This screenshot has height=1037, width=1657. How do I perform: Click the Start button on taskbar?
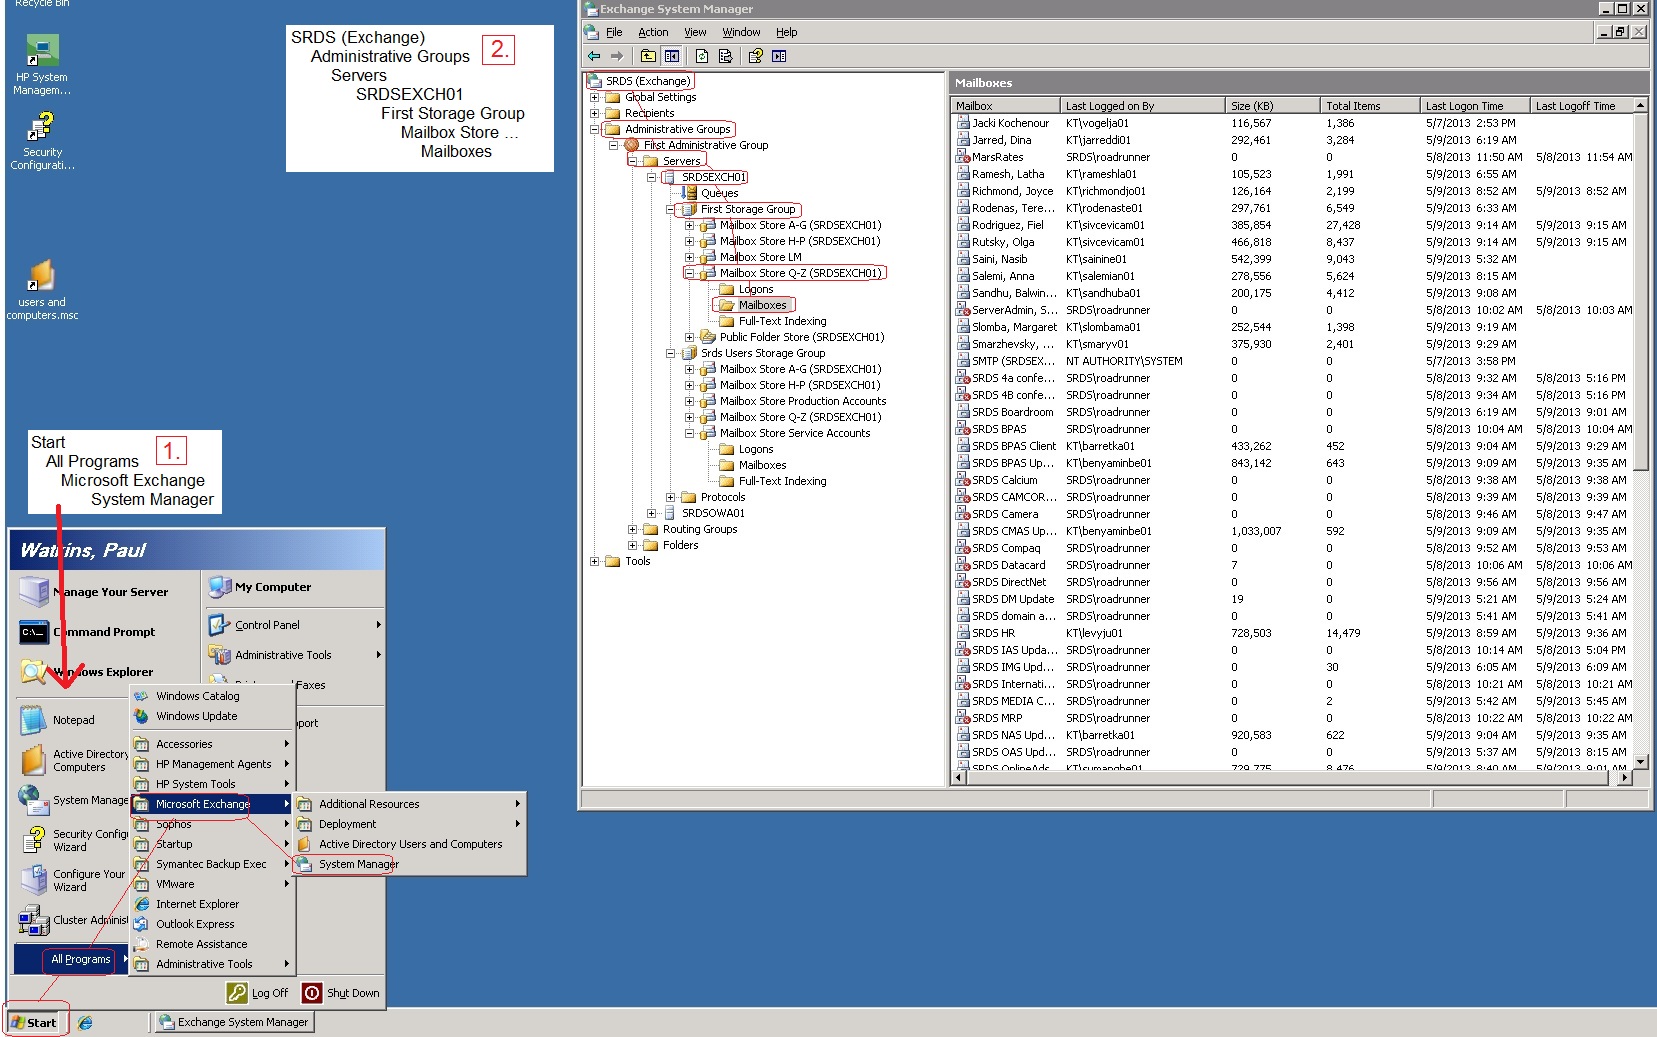coord(34,1022)
